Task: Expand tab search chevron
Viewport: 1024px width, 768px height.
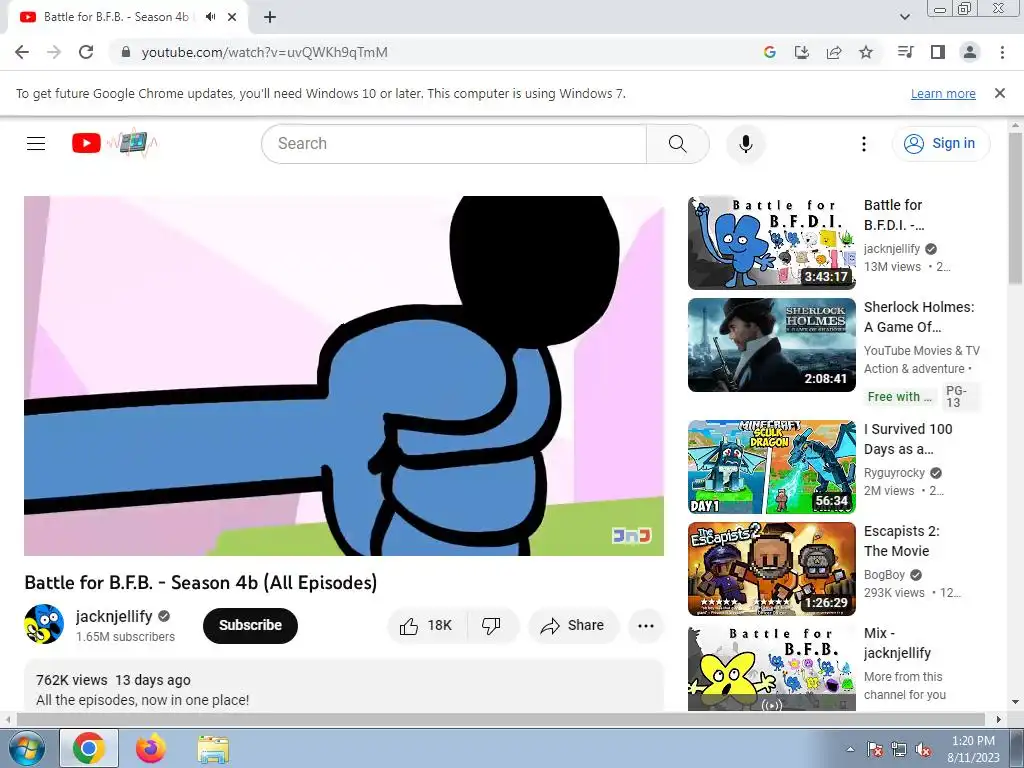Action: (905, 17)
